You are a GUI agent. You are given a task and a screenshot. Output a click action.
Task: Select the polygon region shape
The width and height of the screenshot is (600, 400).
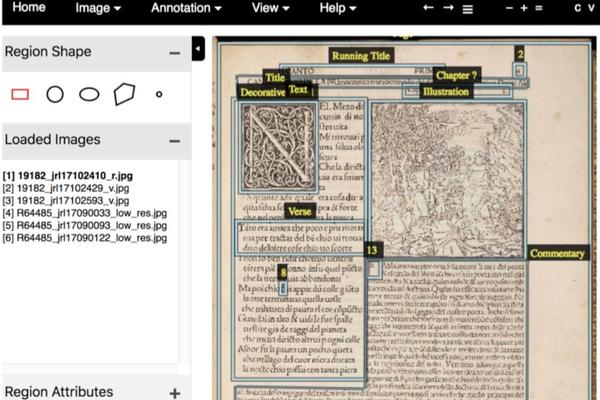(x=124, y=94)
